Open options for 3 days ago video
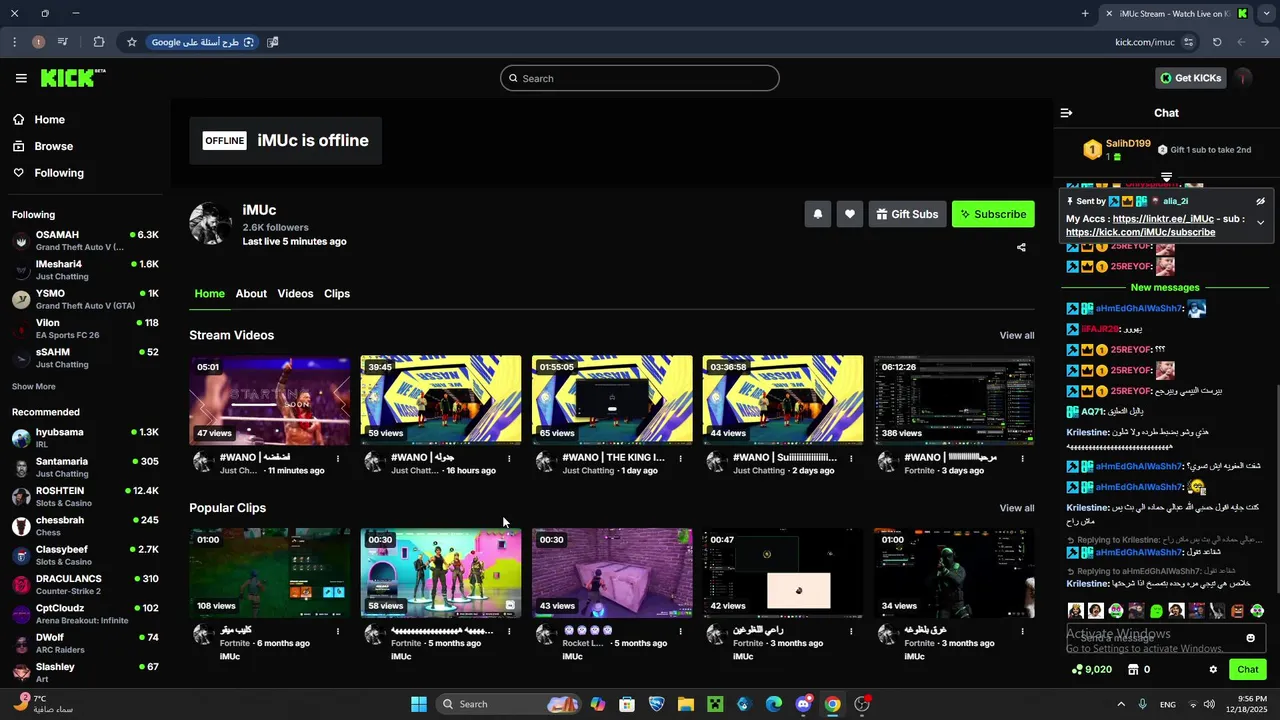 1022,459
